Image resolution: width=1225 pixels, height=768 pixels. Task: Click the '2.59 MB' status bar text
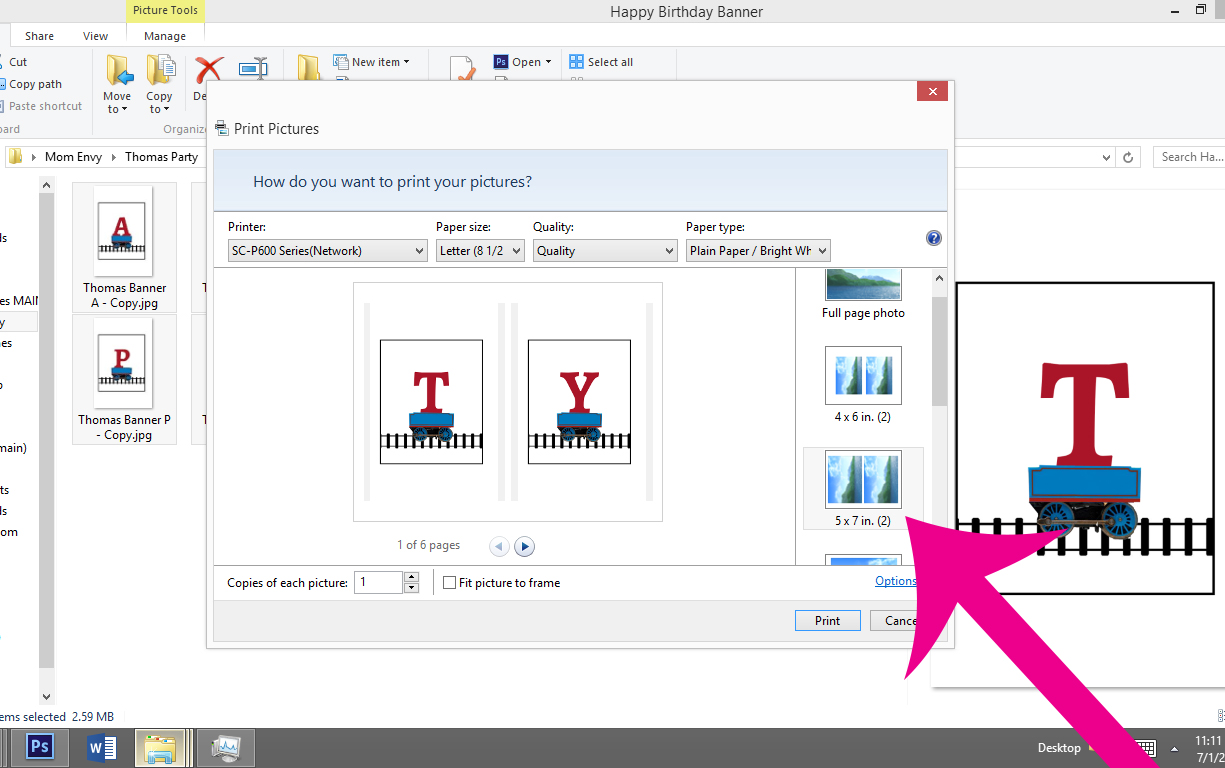(93, 717)
